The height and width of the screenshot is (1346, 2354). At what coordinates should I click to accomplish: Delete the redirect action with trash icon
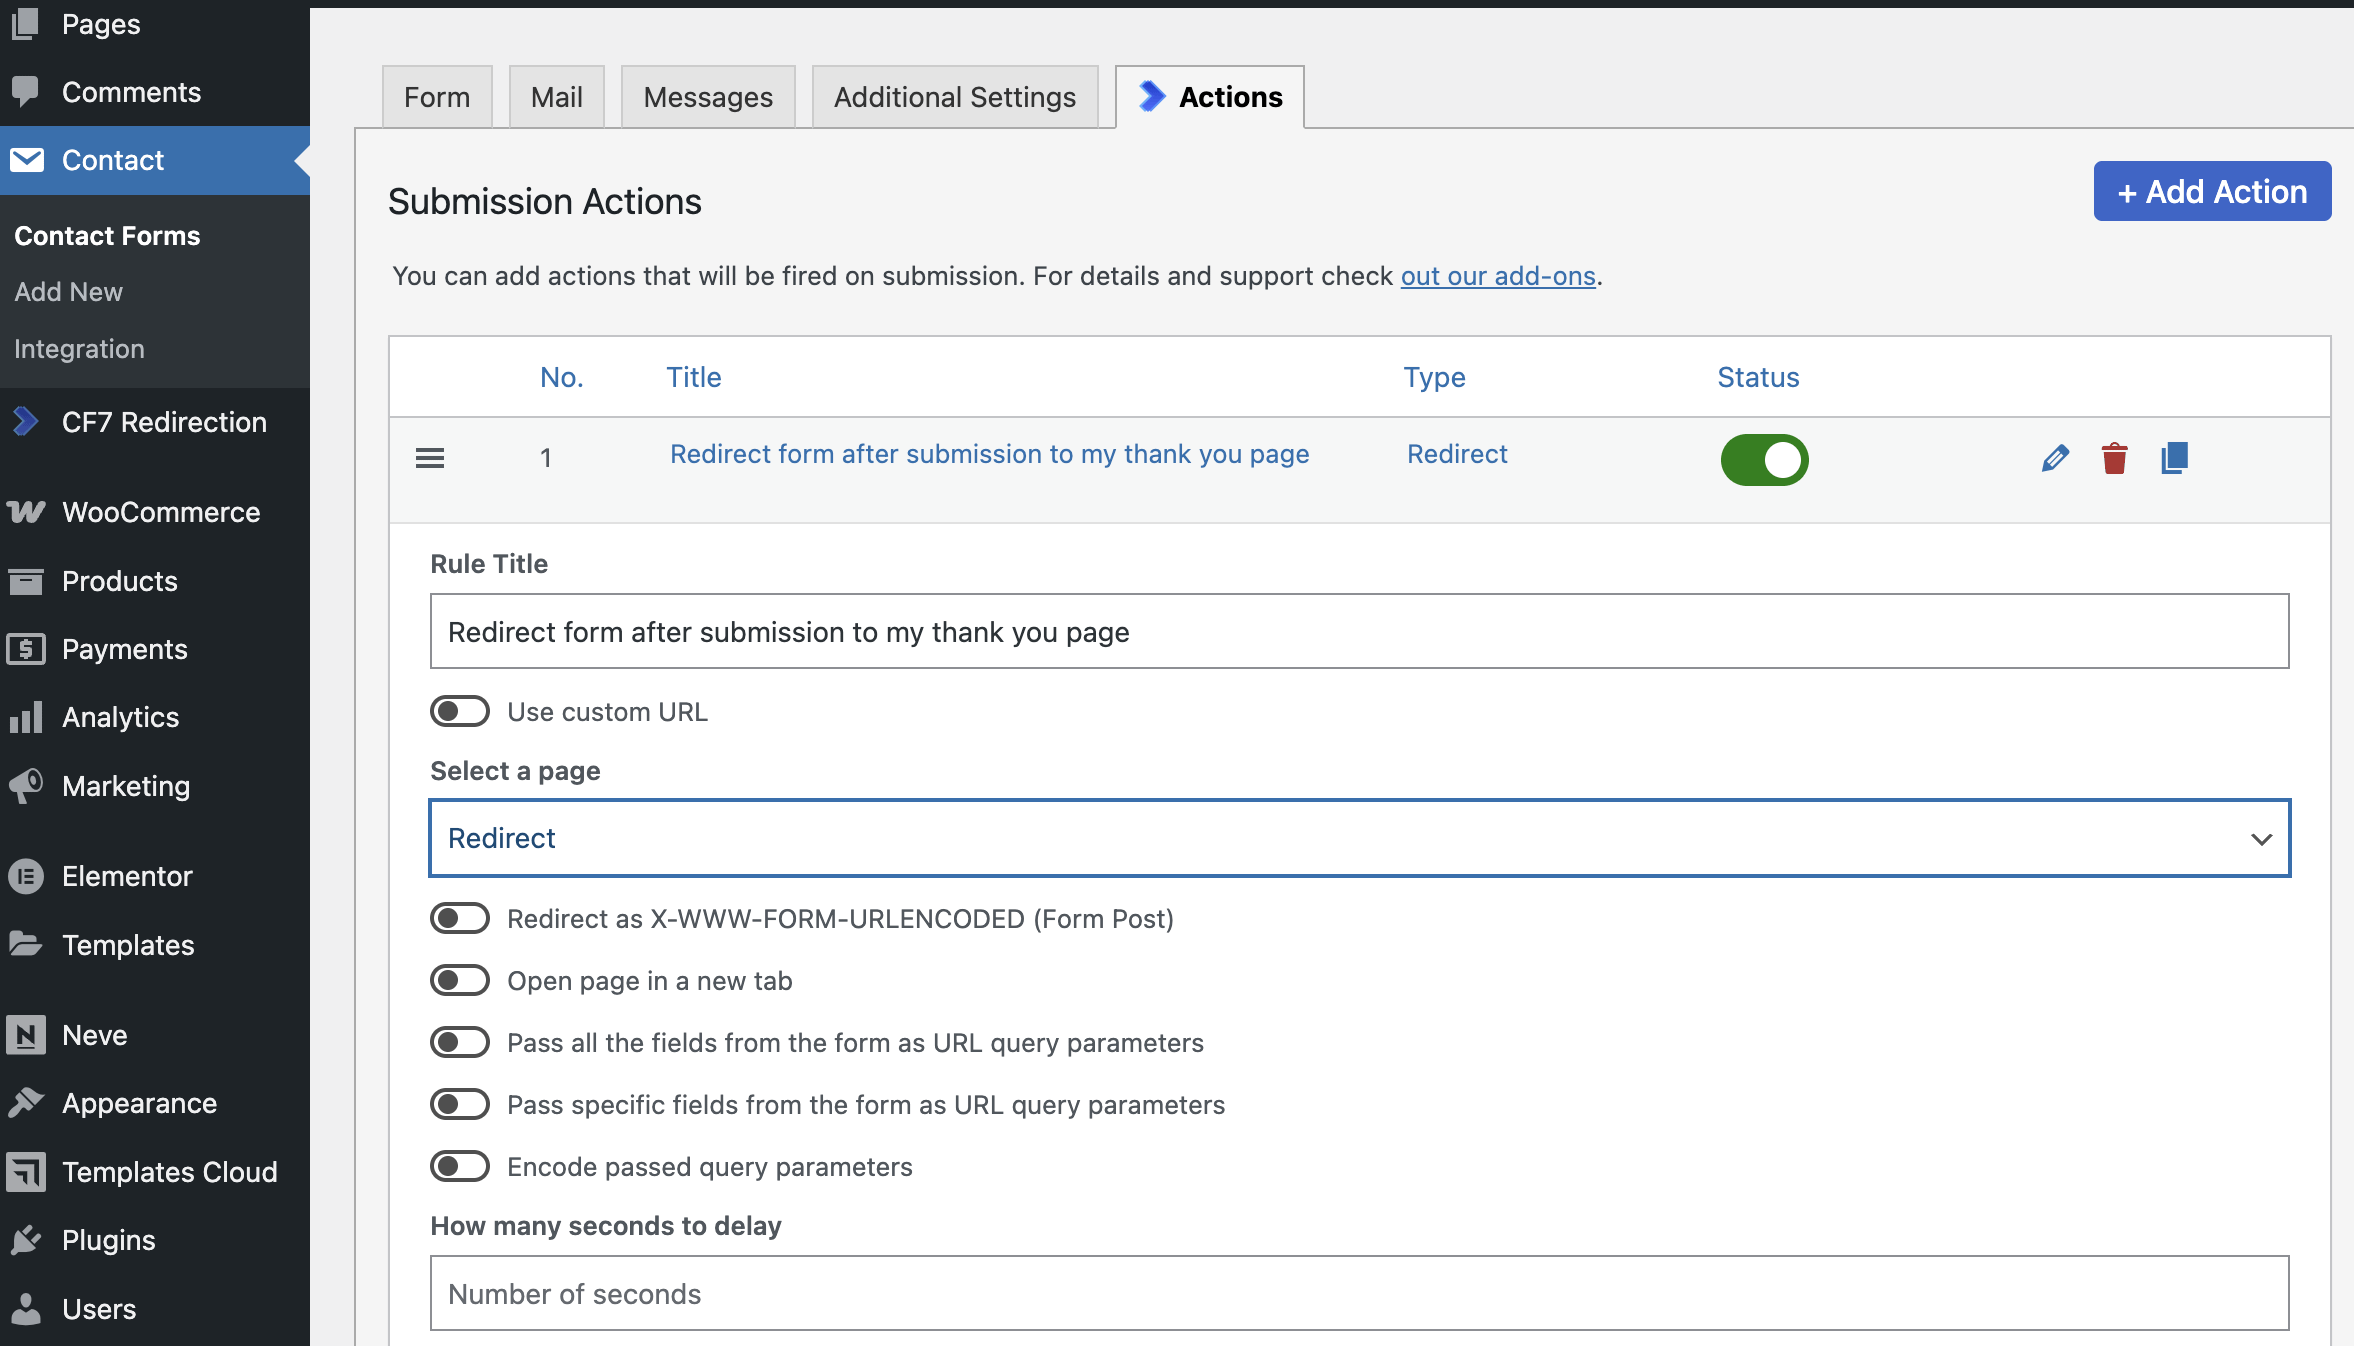tap(2114, 459)
